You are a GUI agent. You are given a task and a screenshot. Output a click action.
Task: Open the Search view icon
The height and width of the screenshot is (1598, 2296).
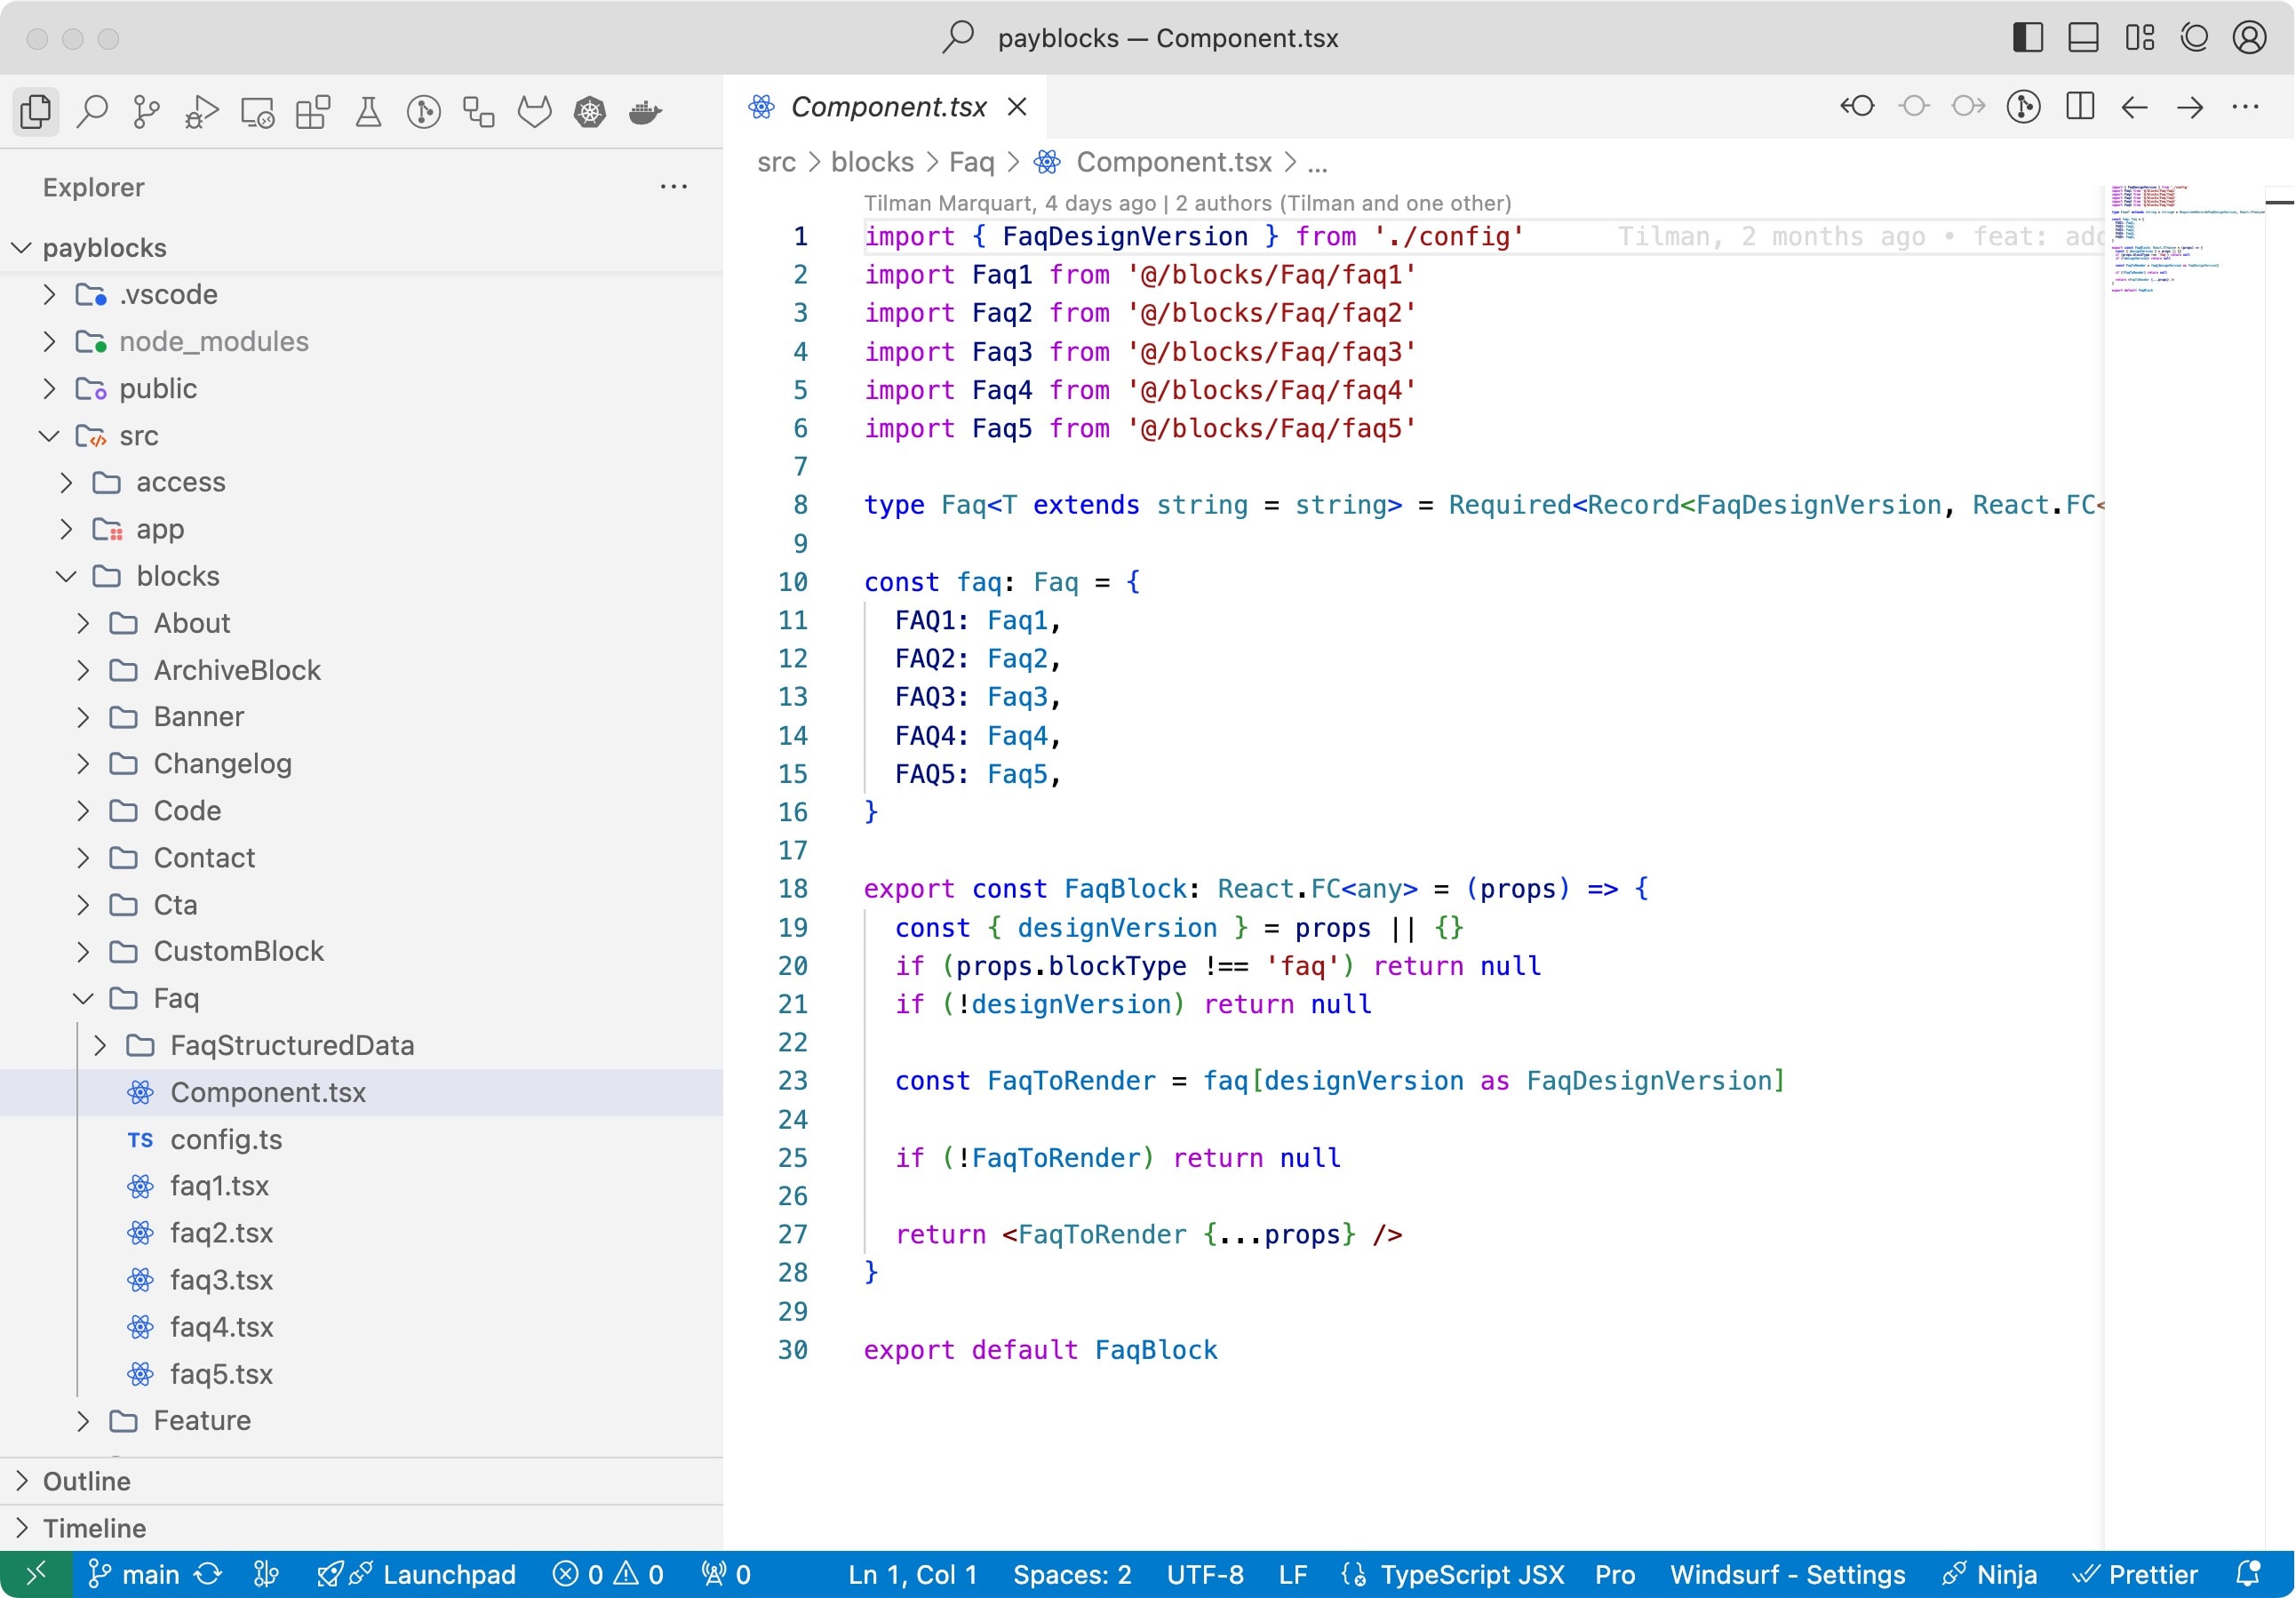click(92, 111)
